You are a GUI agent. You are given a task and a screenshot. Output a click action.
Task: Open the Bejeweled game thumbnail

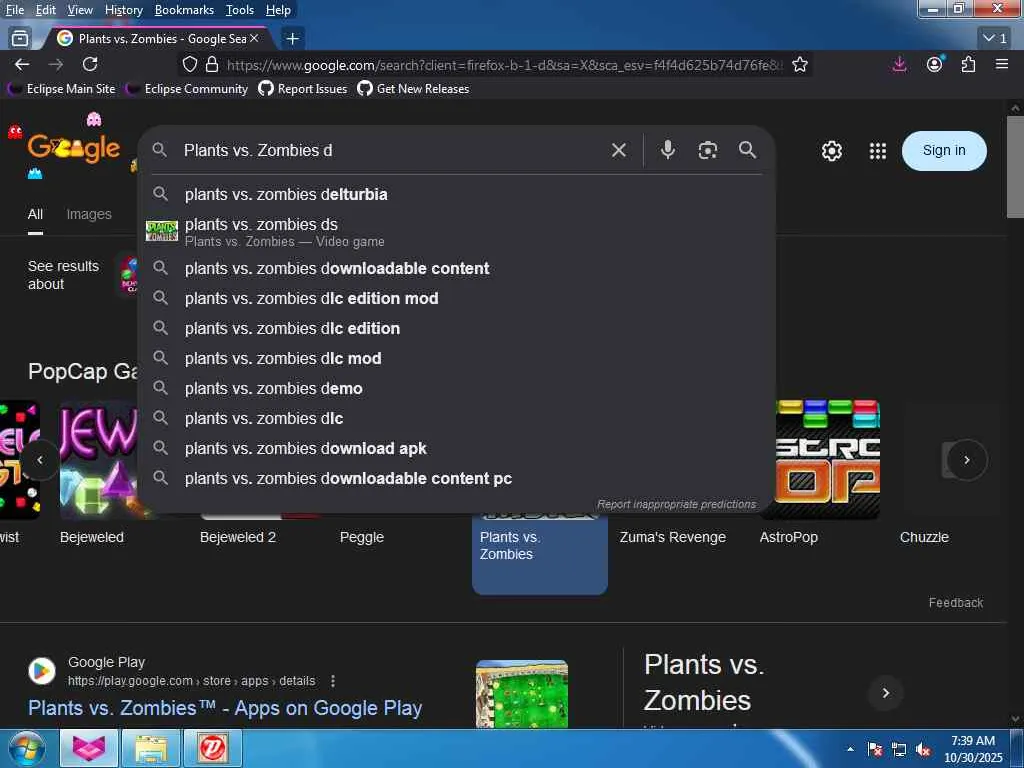click(x=98, y=460)
